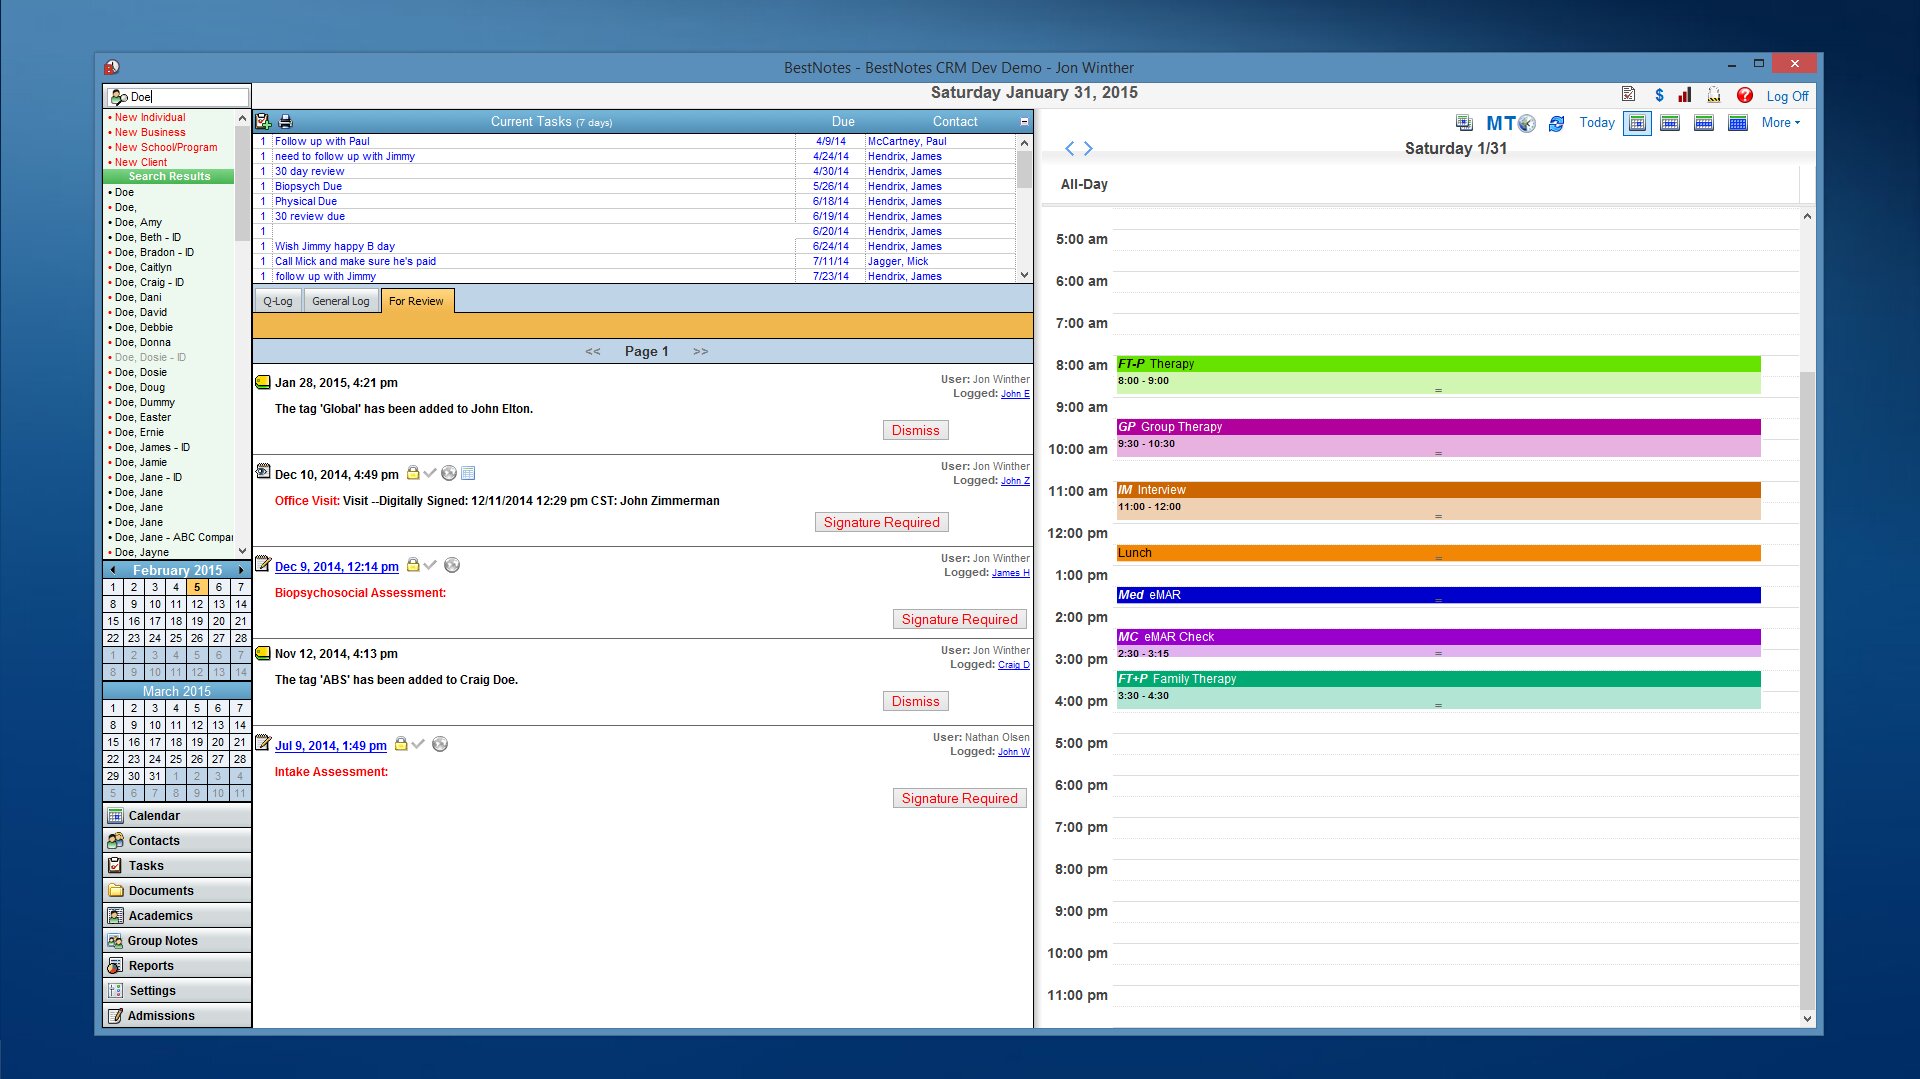The height and width of the screenshot is (1079, 1920).
Task: Click the add new task icon
Action: click(x=263, y=122)
